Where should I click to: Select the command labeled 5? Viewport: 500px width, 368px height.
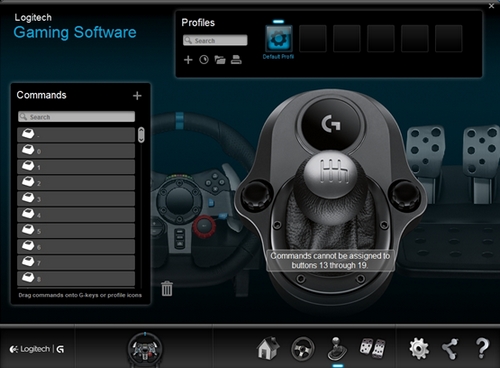[76, 231]
